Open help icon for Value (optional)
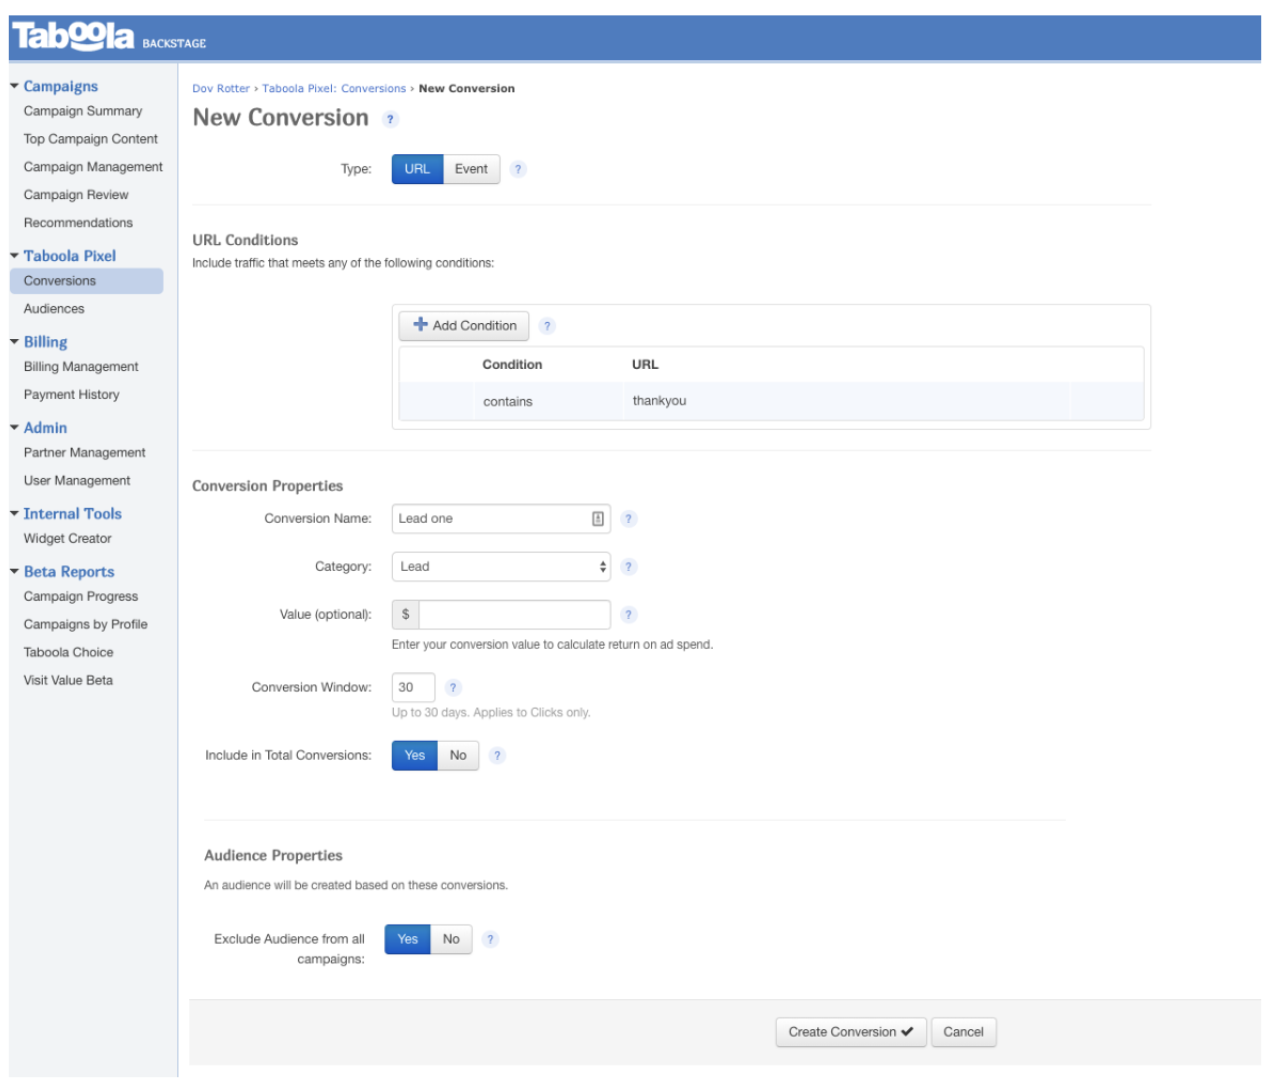This screenshot has height=1090, width=1278. coord(628,615)
